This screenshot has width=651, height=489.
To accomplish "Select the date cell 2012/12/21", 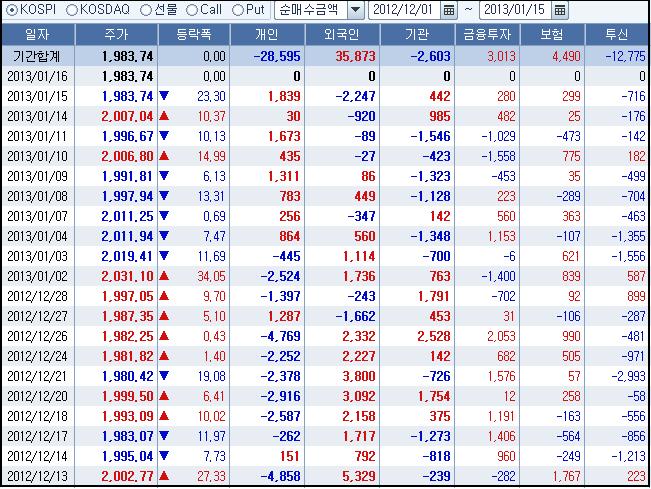I will (37, 376).
